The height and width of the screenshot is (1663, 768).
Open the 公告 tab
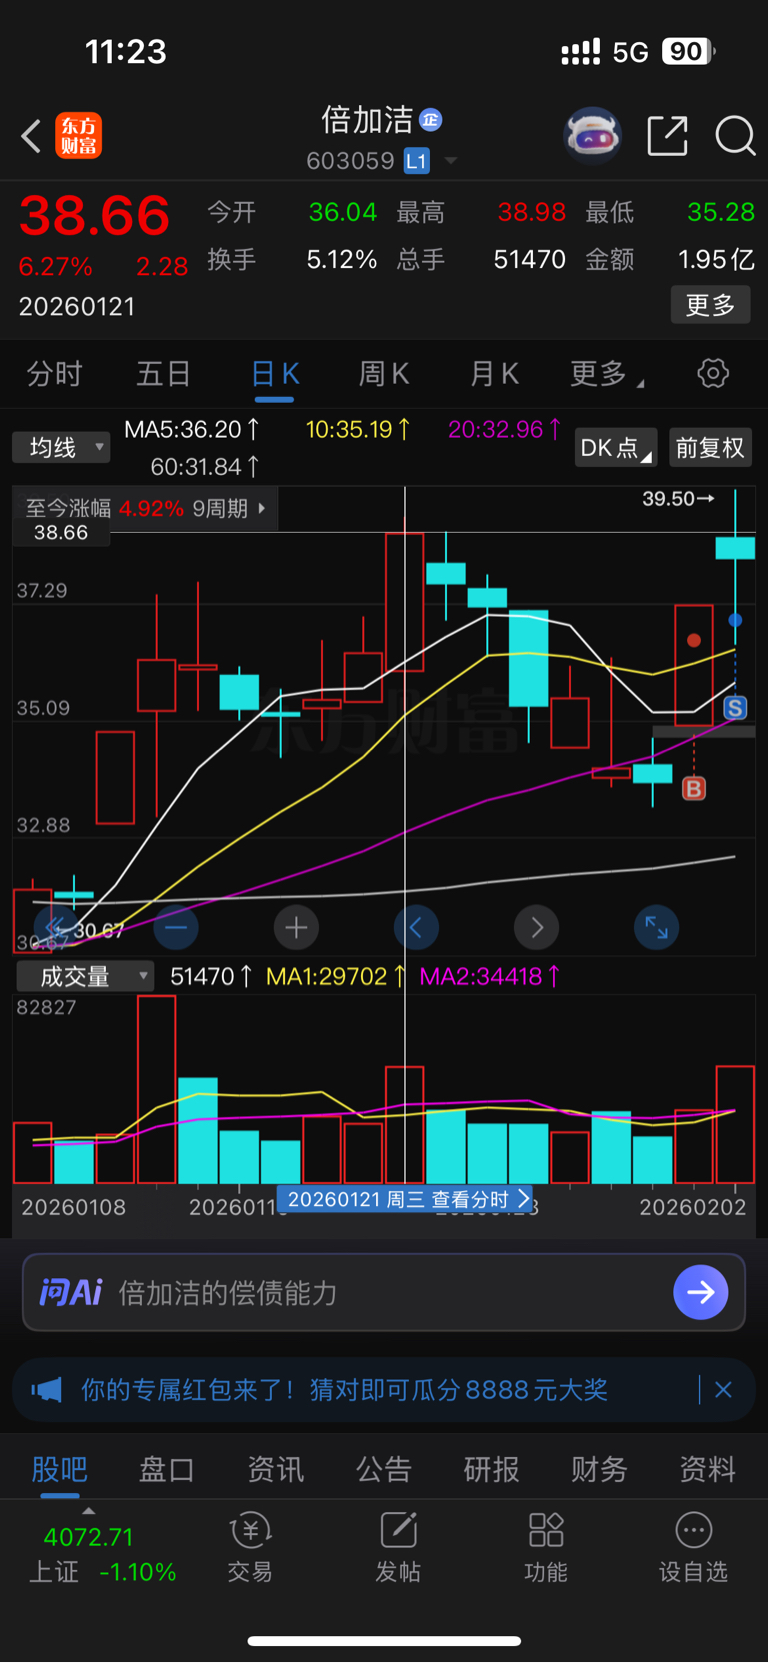click(x=384, y=1469)
